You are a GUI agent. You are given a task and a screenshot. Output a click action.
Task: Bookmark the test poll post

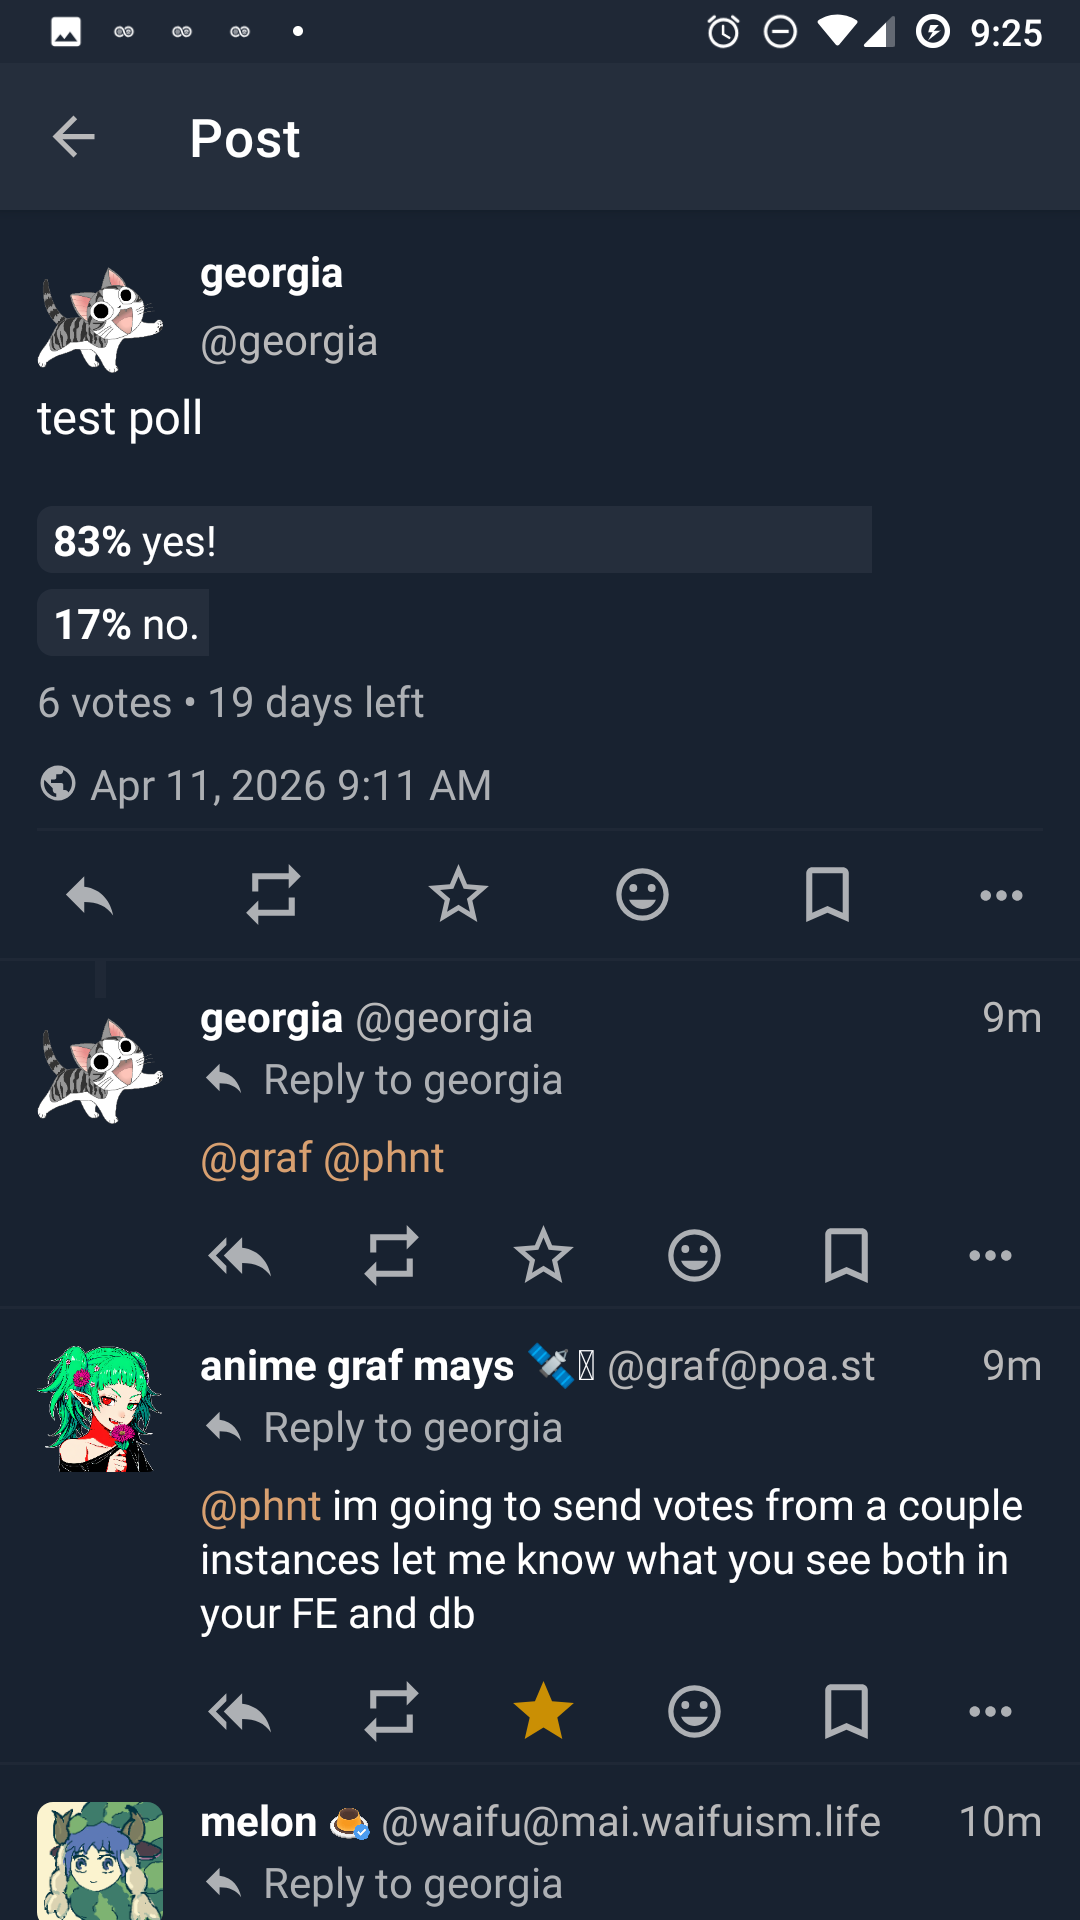pyautogui.click(x=827, y=895)
